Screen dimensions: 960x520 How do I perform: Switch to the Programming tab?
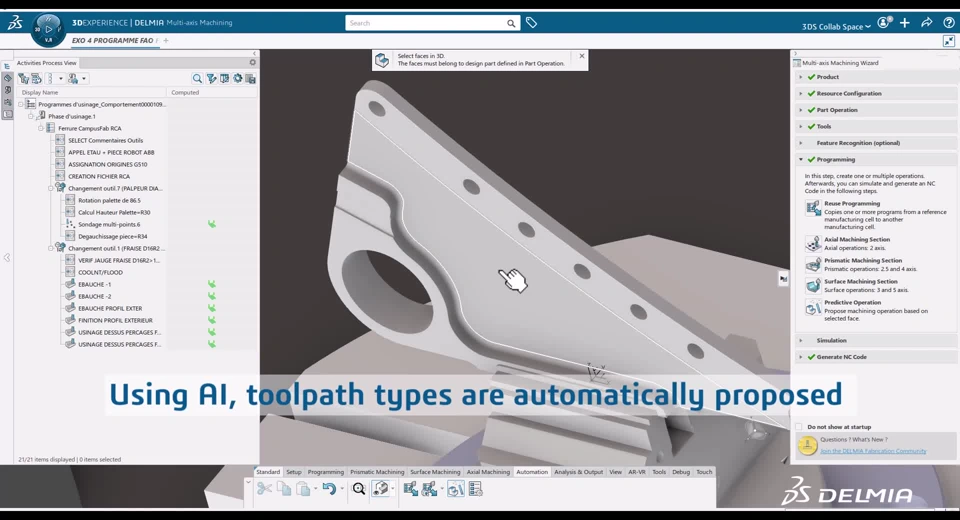326,472
